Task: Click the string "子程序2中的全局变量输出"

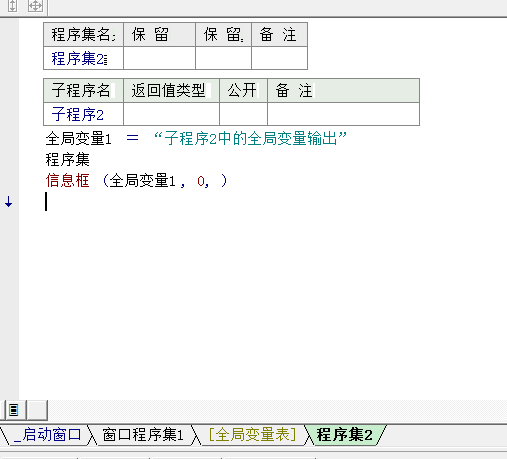Action: pyautogui.click(x=250, y=138)
